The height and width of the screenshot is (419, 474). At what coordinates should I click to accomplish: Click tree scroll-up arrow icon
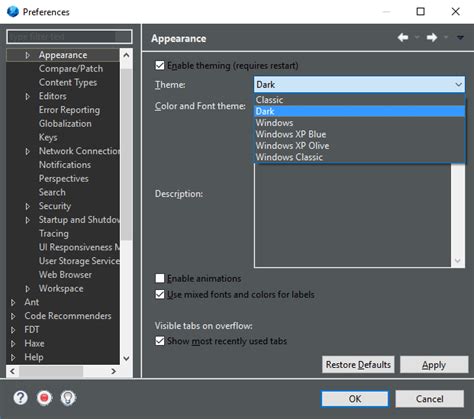(x=126, y=55)
